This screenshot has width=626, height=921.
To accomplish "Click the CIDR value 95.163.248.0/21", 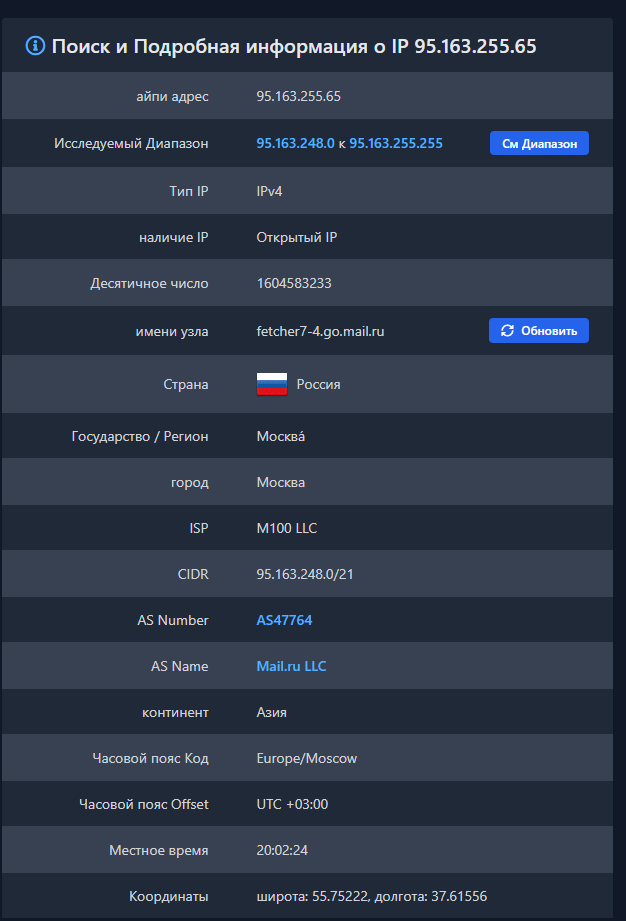I will click(306, 574).
